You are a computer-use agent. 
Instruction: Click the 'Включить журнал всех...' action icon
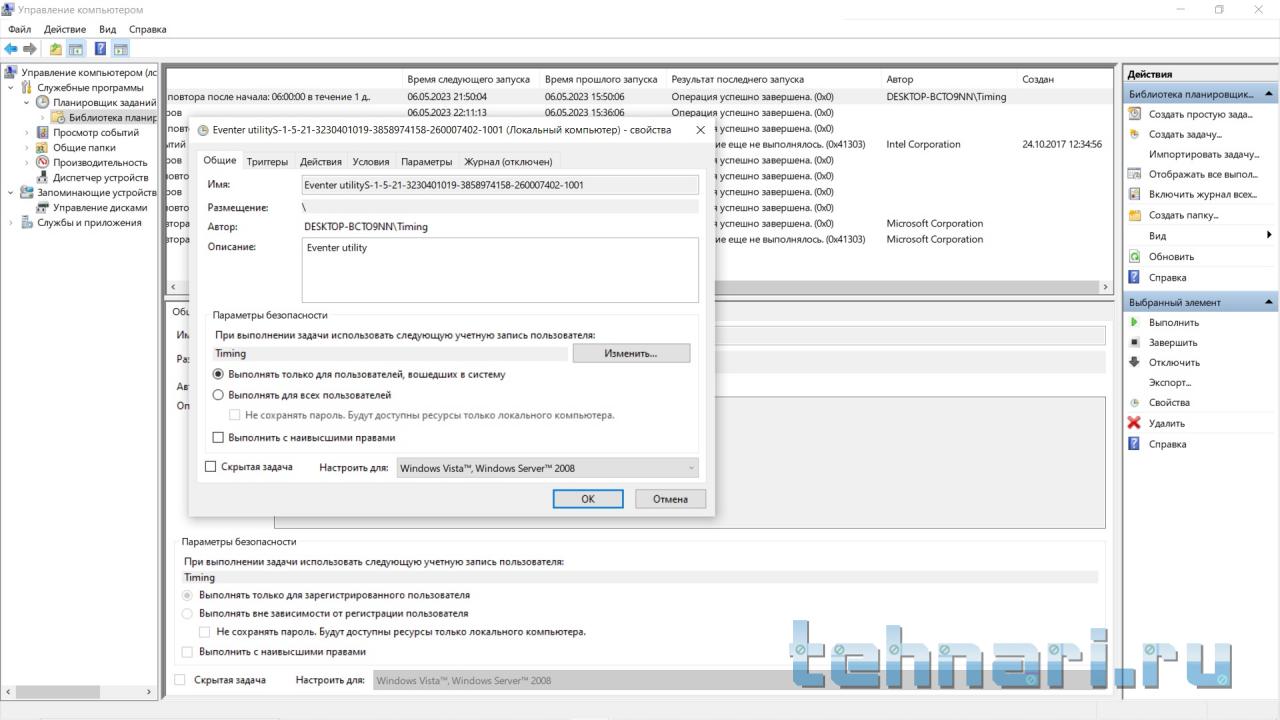[1134, 194]
